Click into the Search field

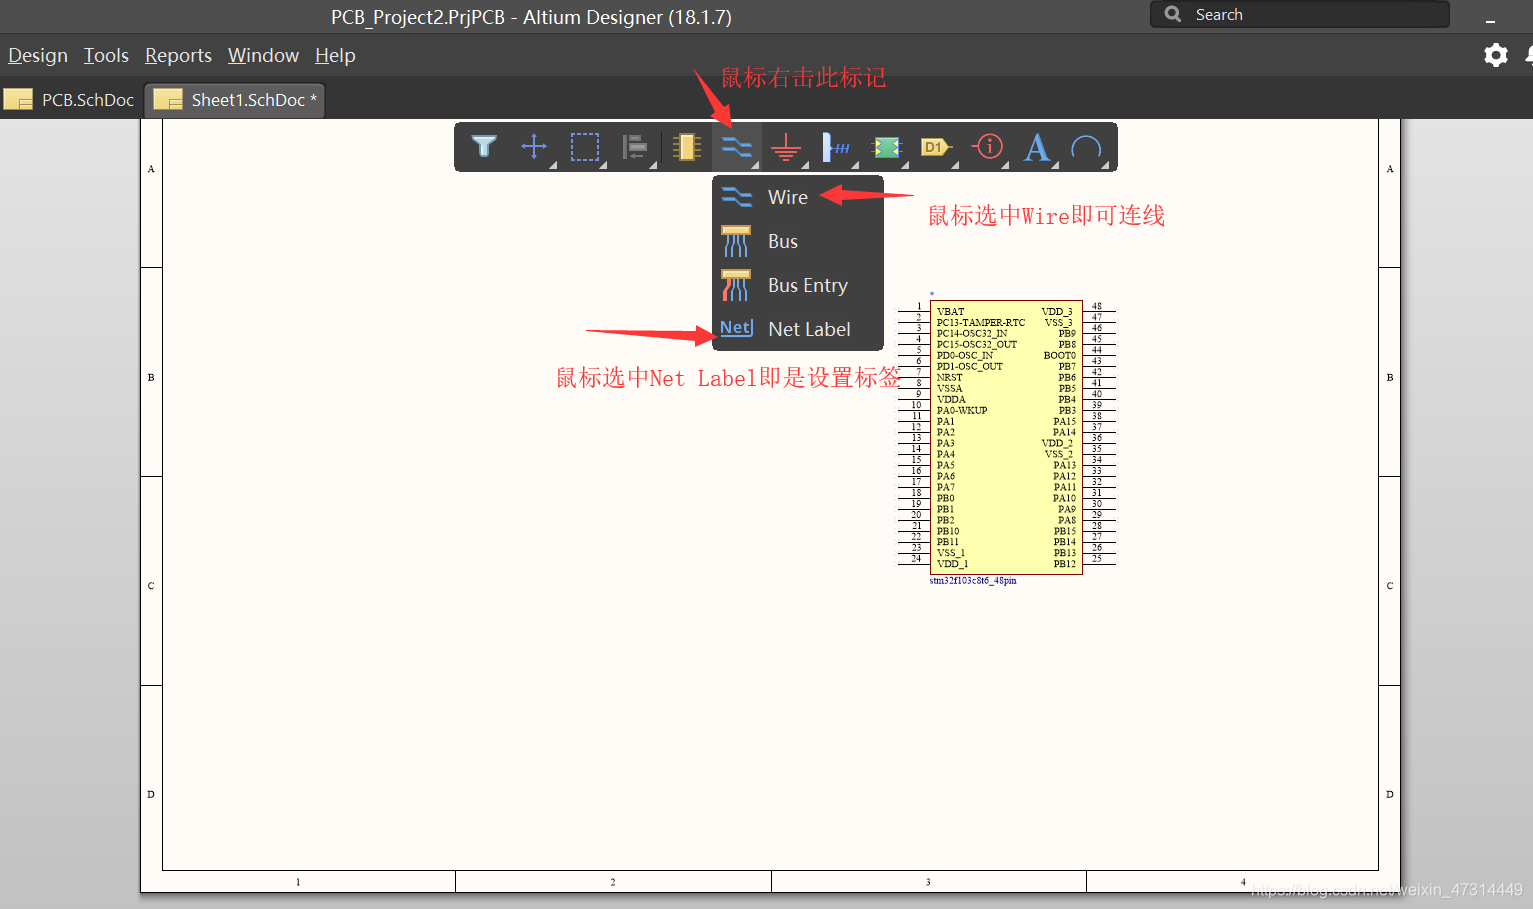1300,14
